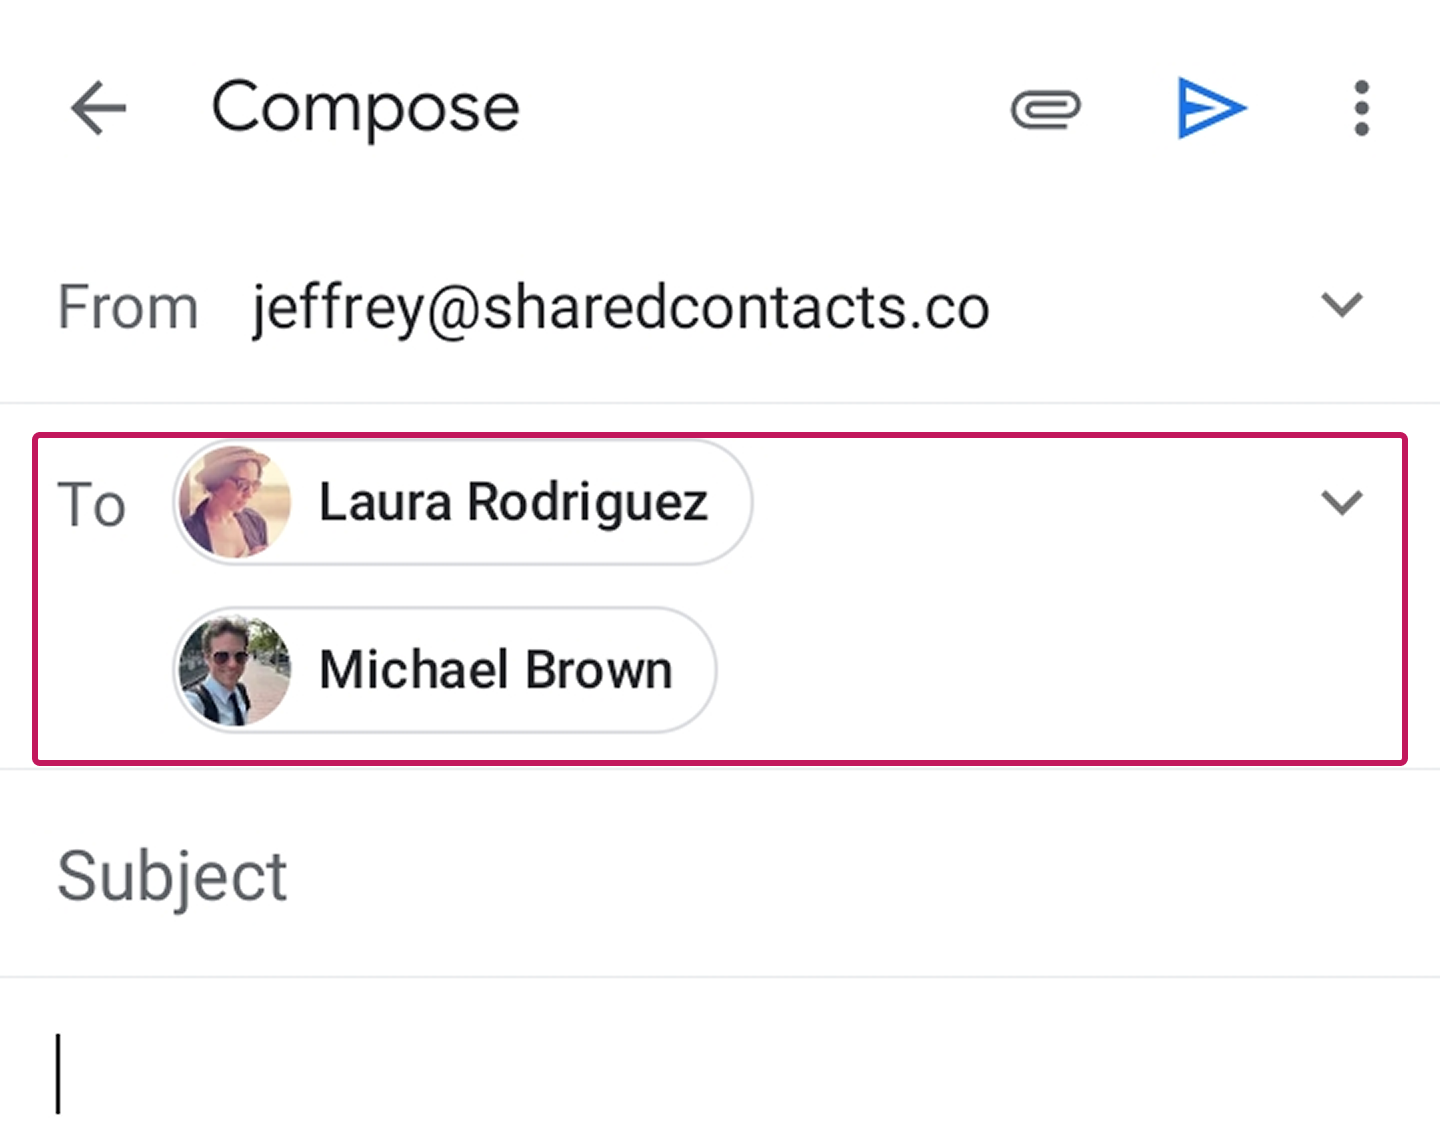Click blank header space right of Compose title
The width and height of the screenshot is (1440, 1130).
coord(760,108)
